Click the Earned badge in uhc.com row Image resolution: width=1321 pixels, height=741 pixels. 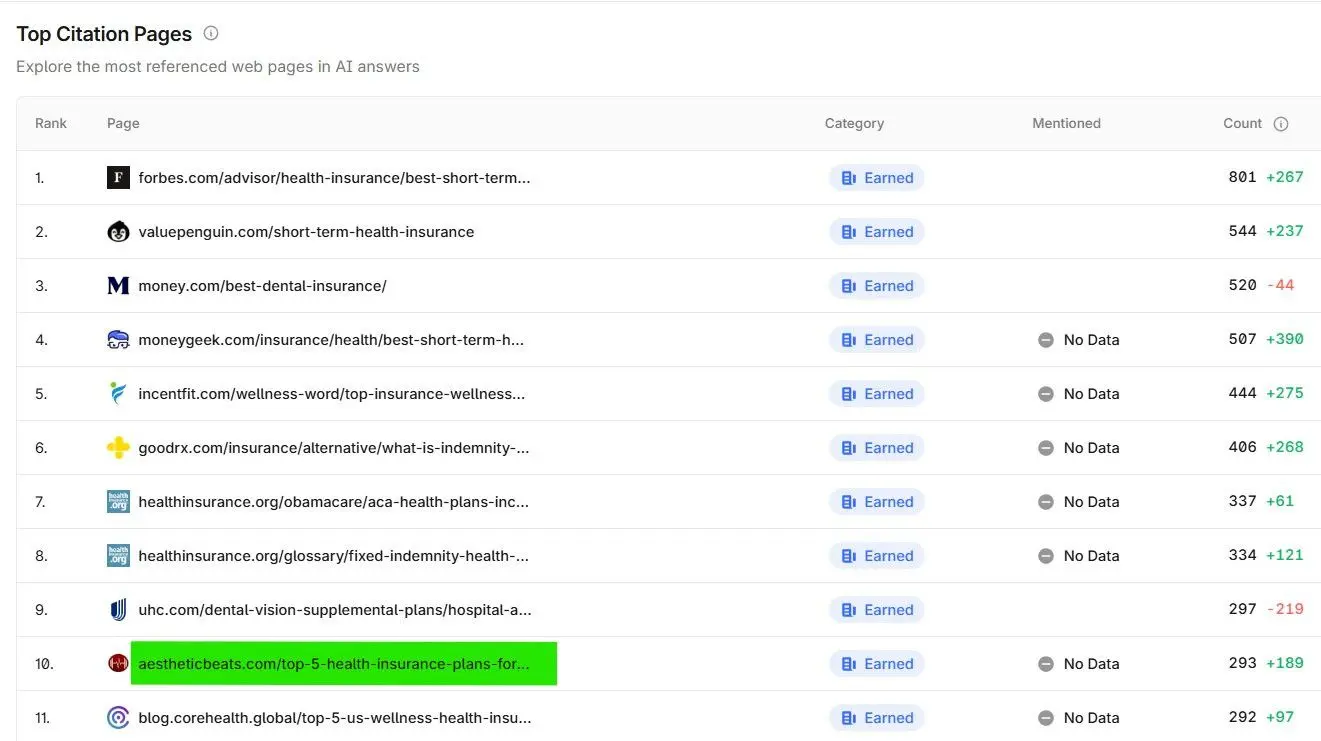(877, 610)
